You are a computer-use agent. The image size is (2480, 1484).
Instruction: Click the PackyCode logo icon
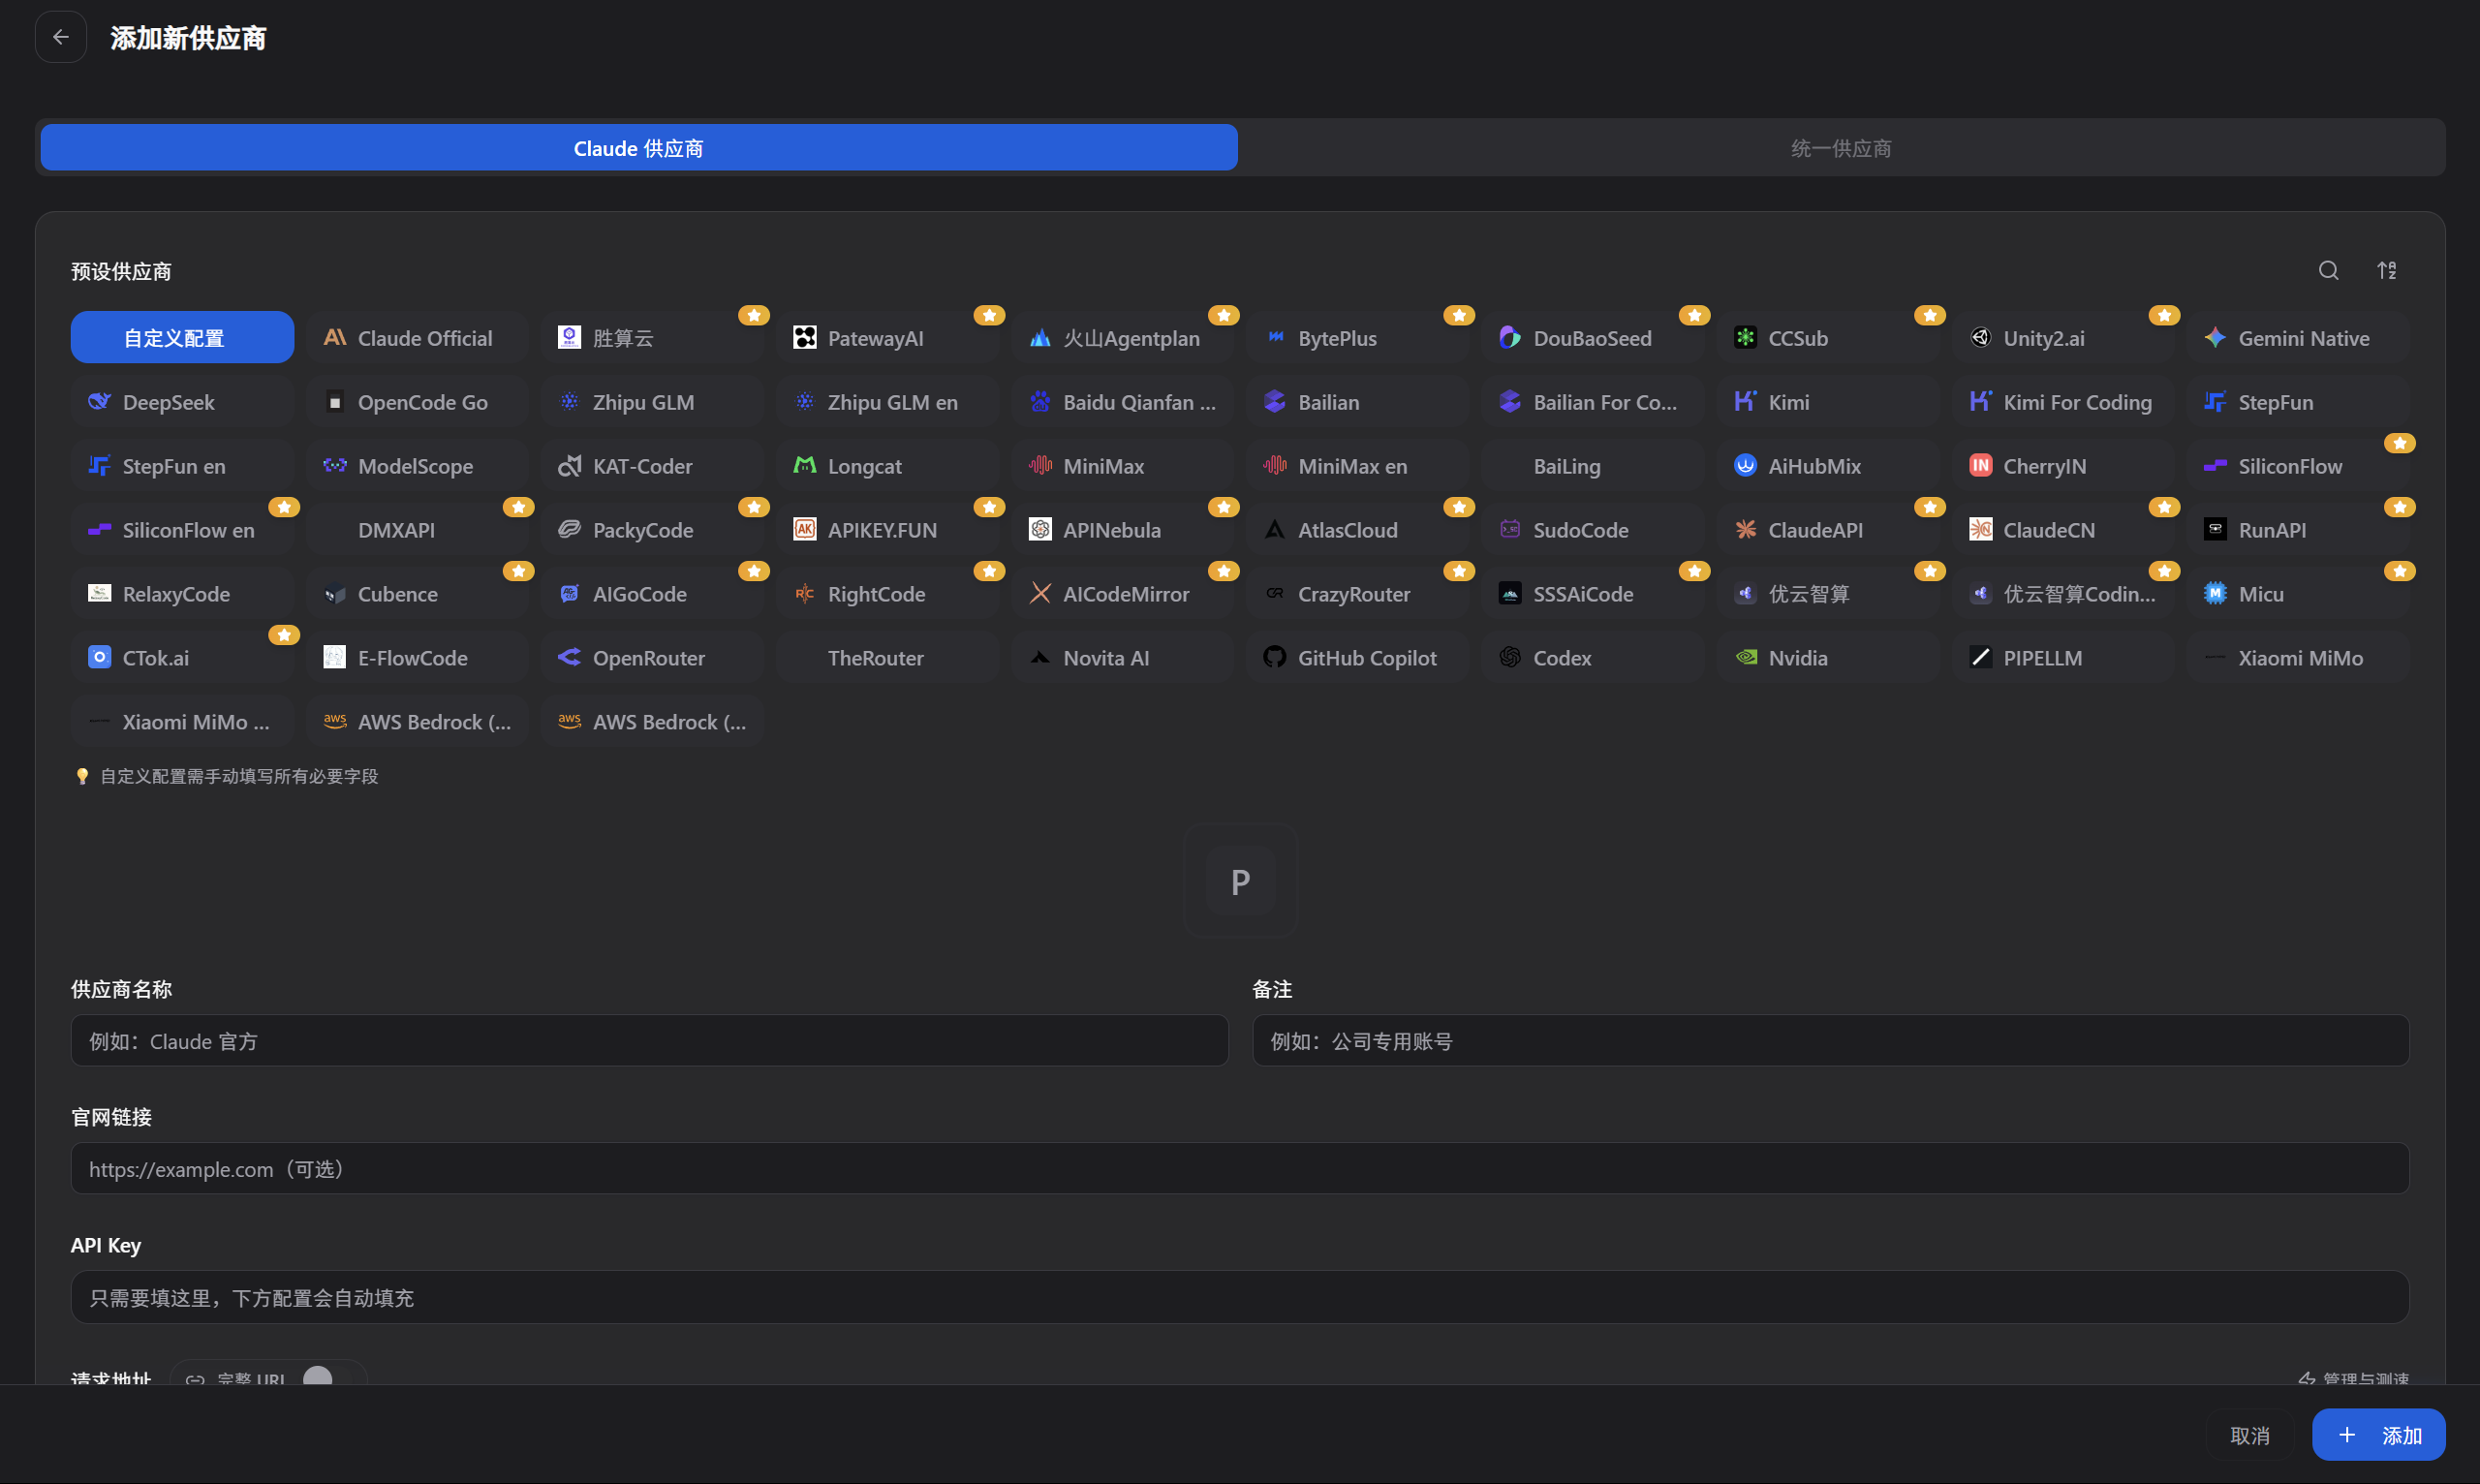coord(569,530)
